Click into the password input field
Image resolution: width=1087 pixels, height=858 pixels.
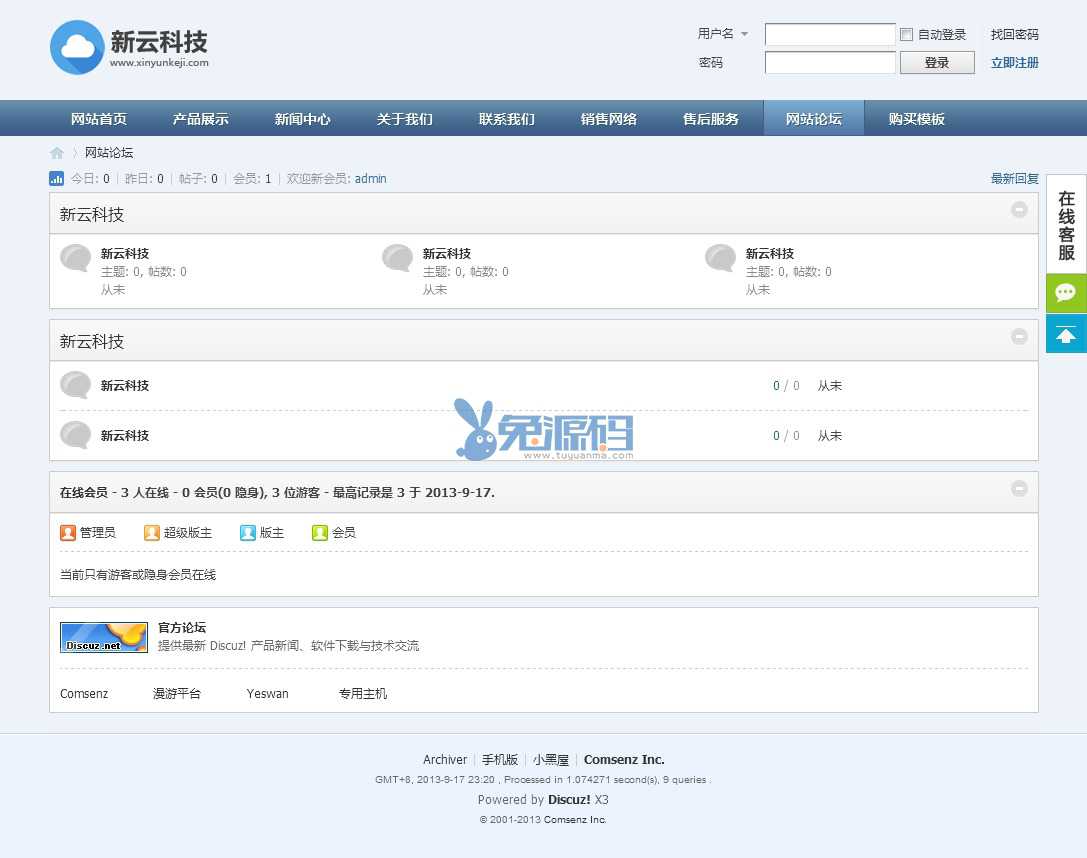830,63
